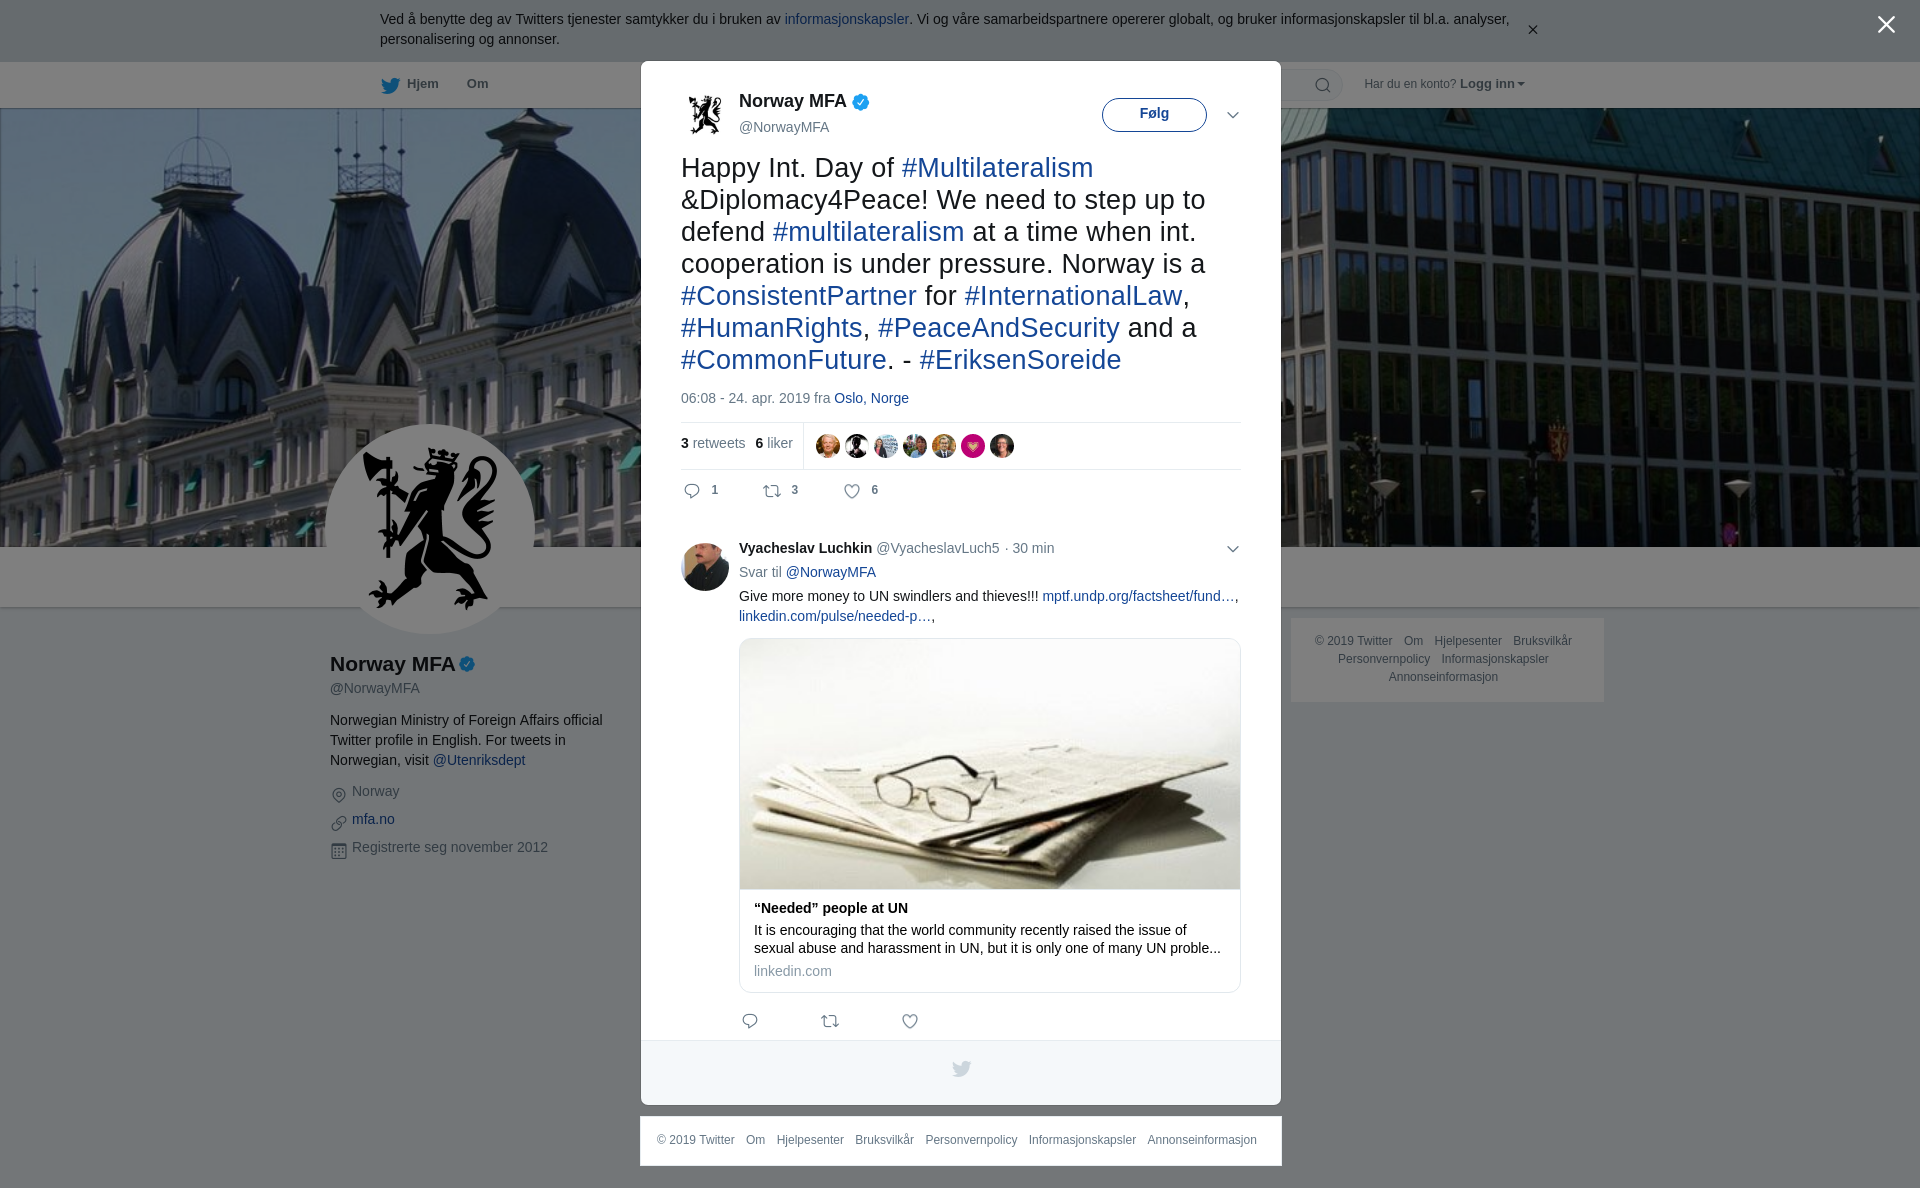Click reply icon on Norway MFA tweet

692,490
